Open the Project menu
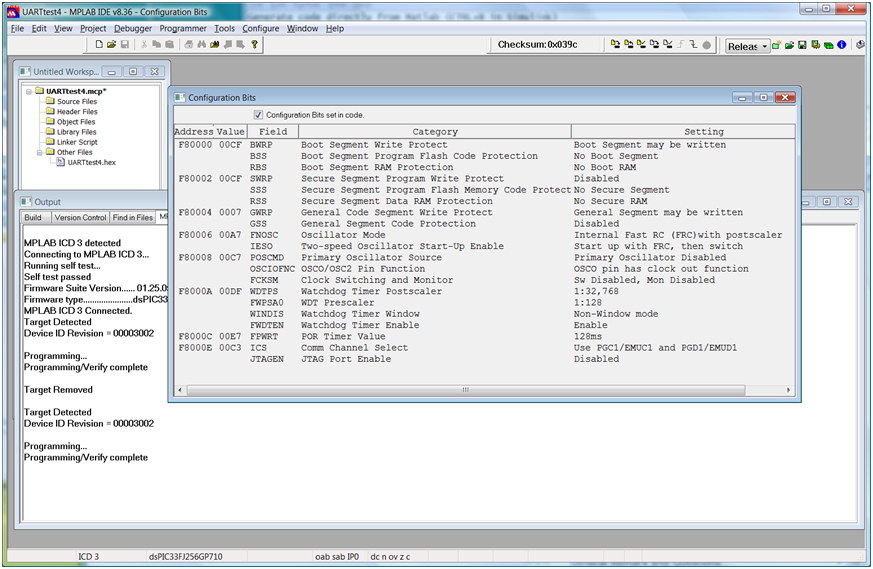Image resolution: width=873 pixels, height=569 pixels. coord(93,28)
